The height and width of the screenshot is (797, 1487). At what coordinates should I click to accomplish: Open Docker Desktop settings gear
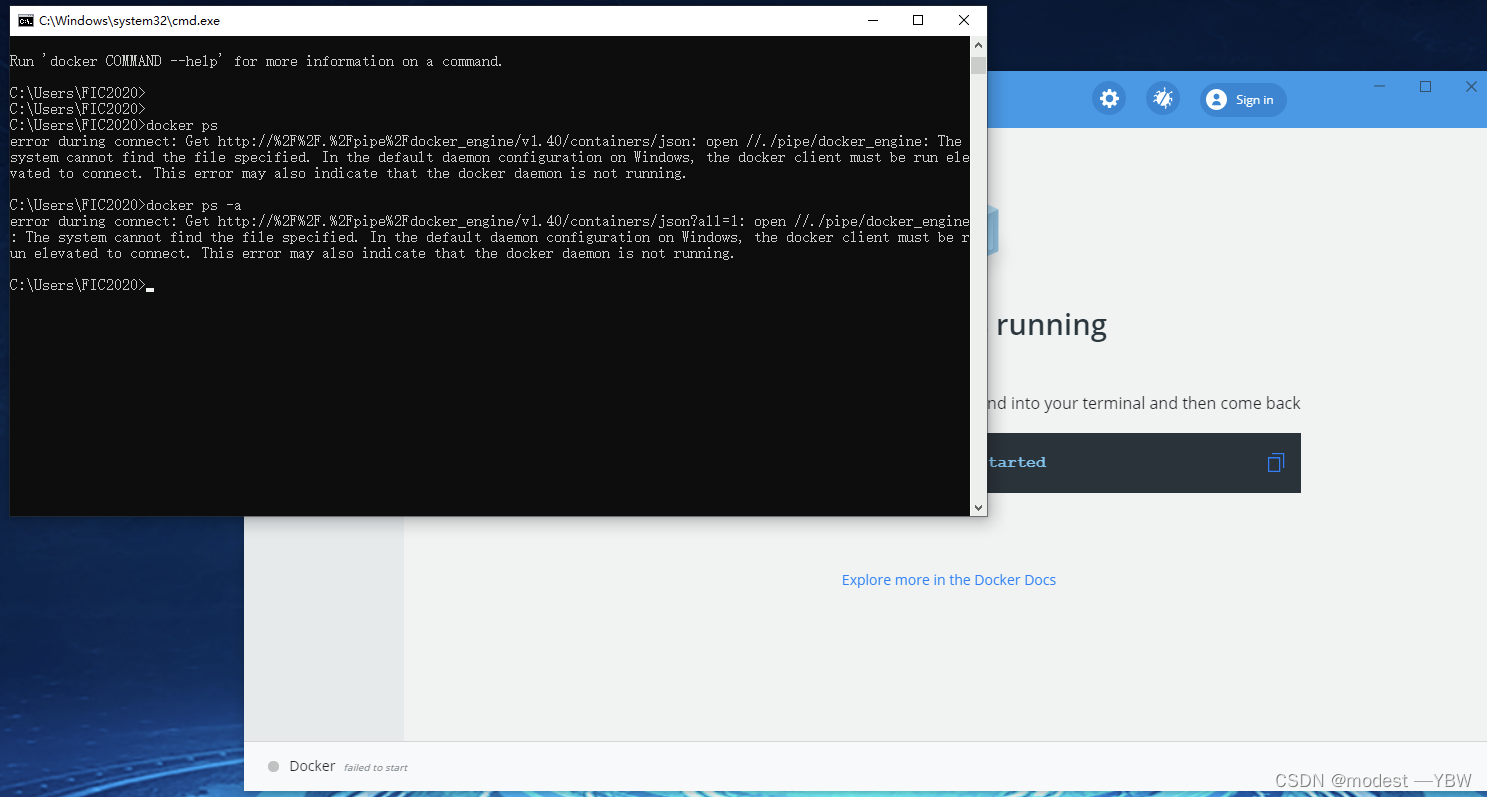pyautogui.click(x=1109, y=99)
